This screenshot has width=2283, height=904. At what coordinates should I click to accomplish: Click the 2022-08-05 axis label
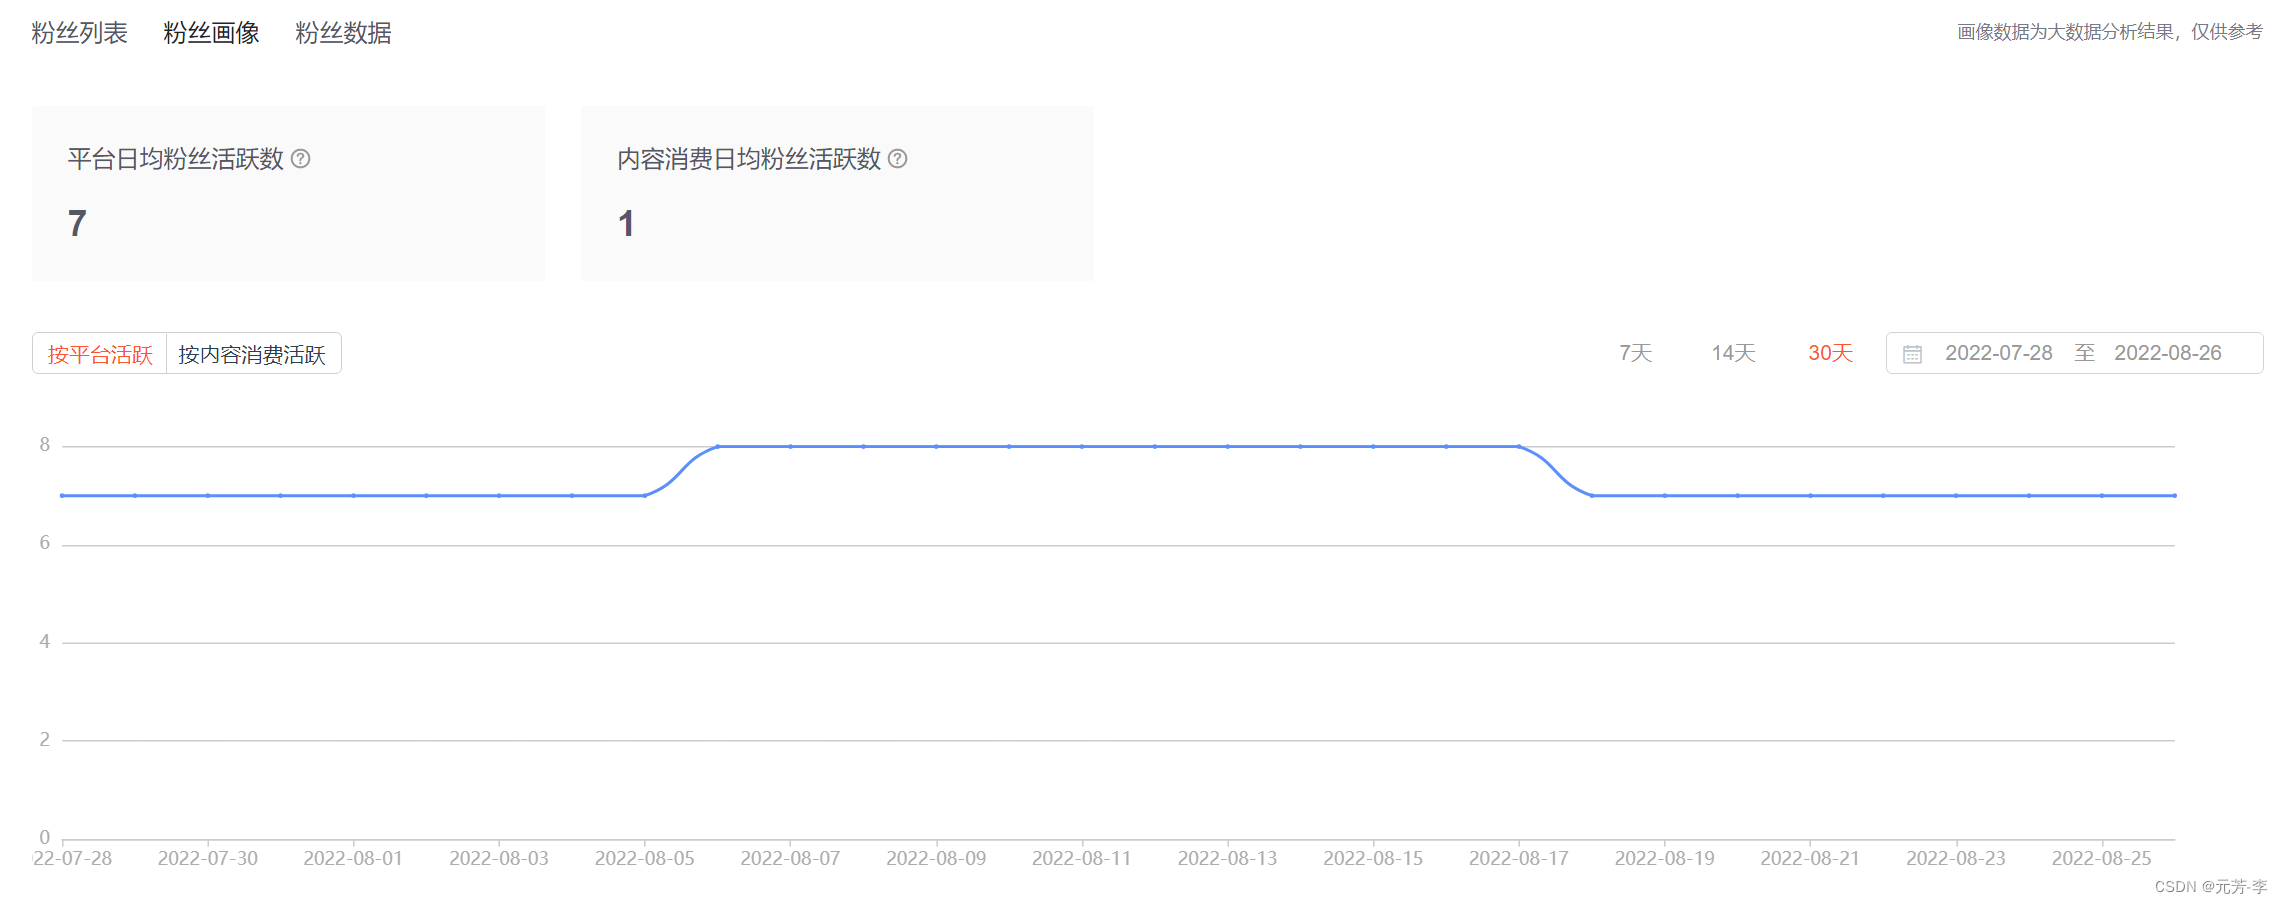[644, 858]
